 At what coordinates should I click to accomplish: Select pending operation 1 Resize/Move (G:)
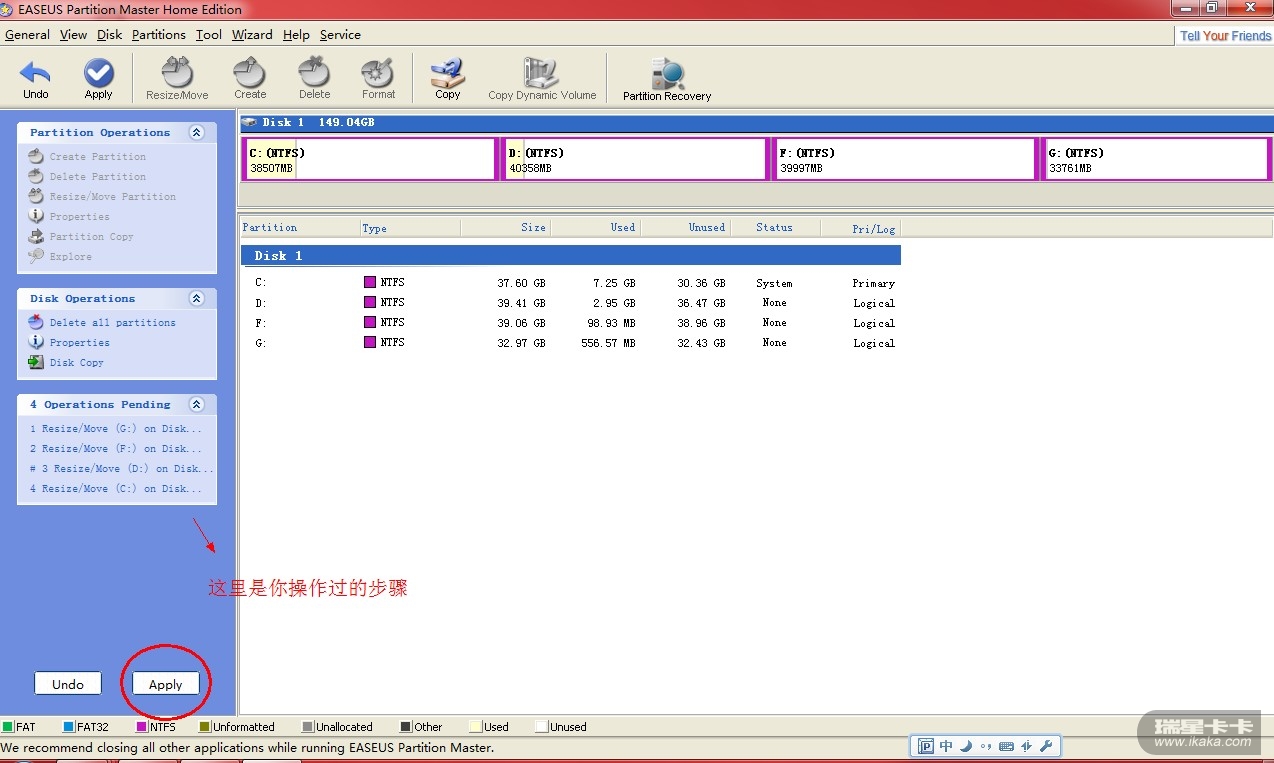click(116, 429)
